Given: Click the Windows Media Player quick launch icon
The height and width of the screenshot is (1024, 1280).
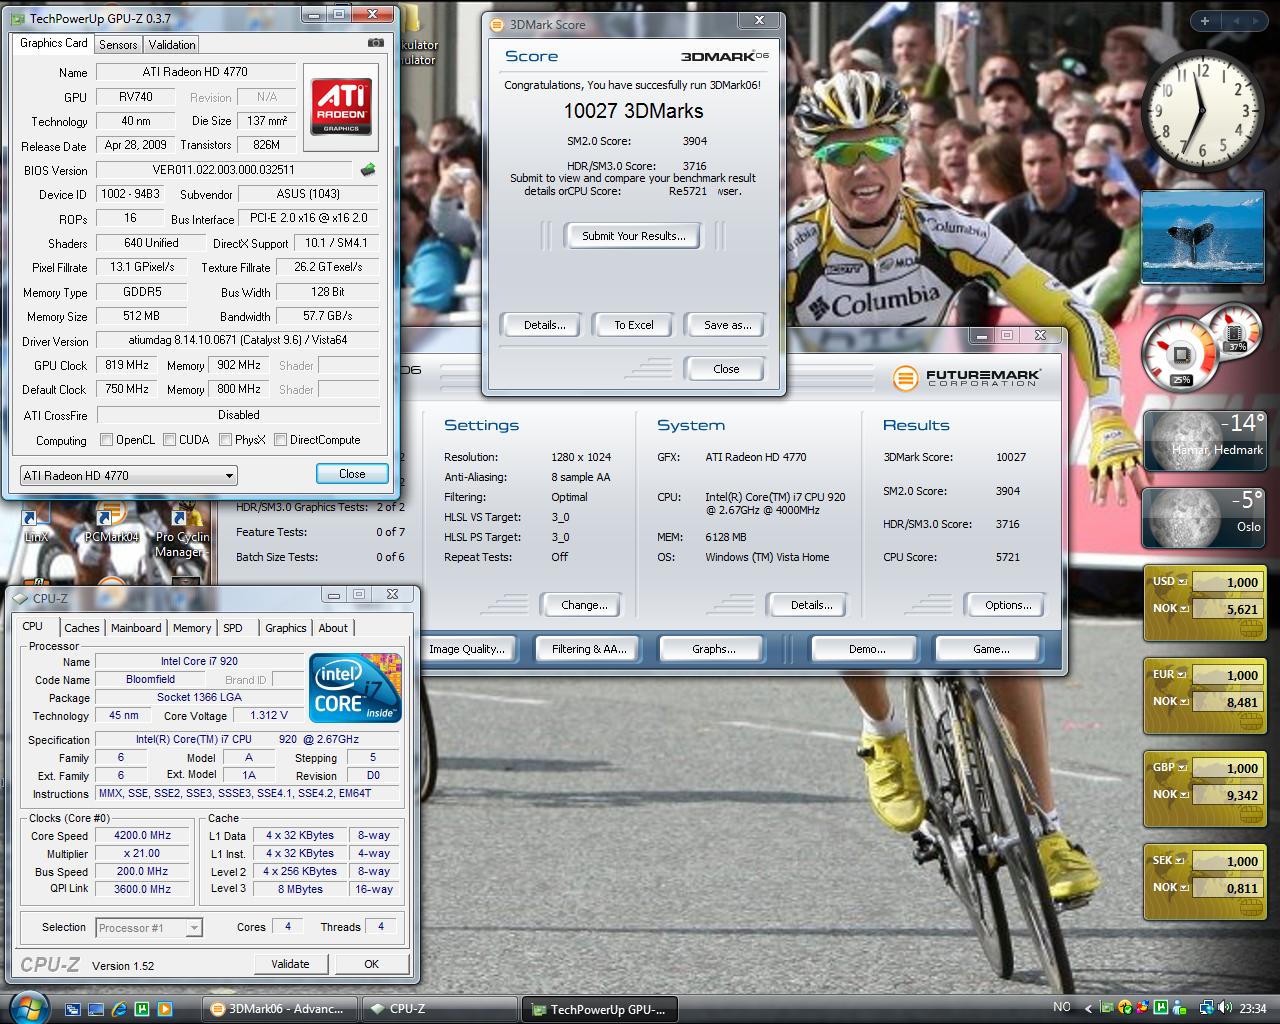Looking at the screenshot, I should (164, 1008).
